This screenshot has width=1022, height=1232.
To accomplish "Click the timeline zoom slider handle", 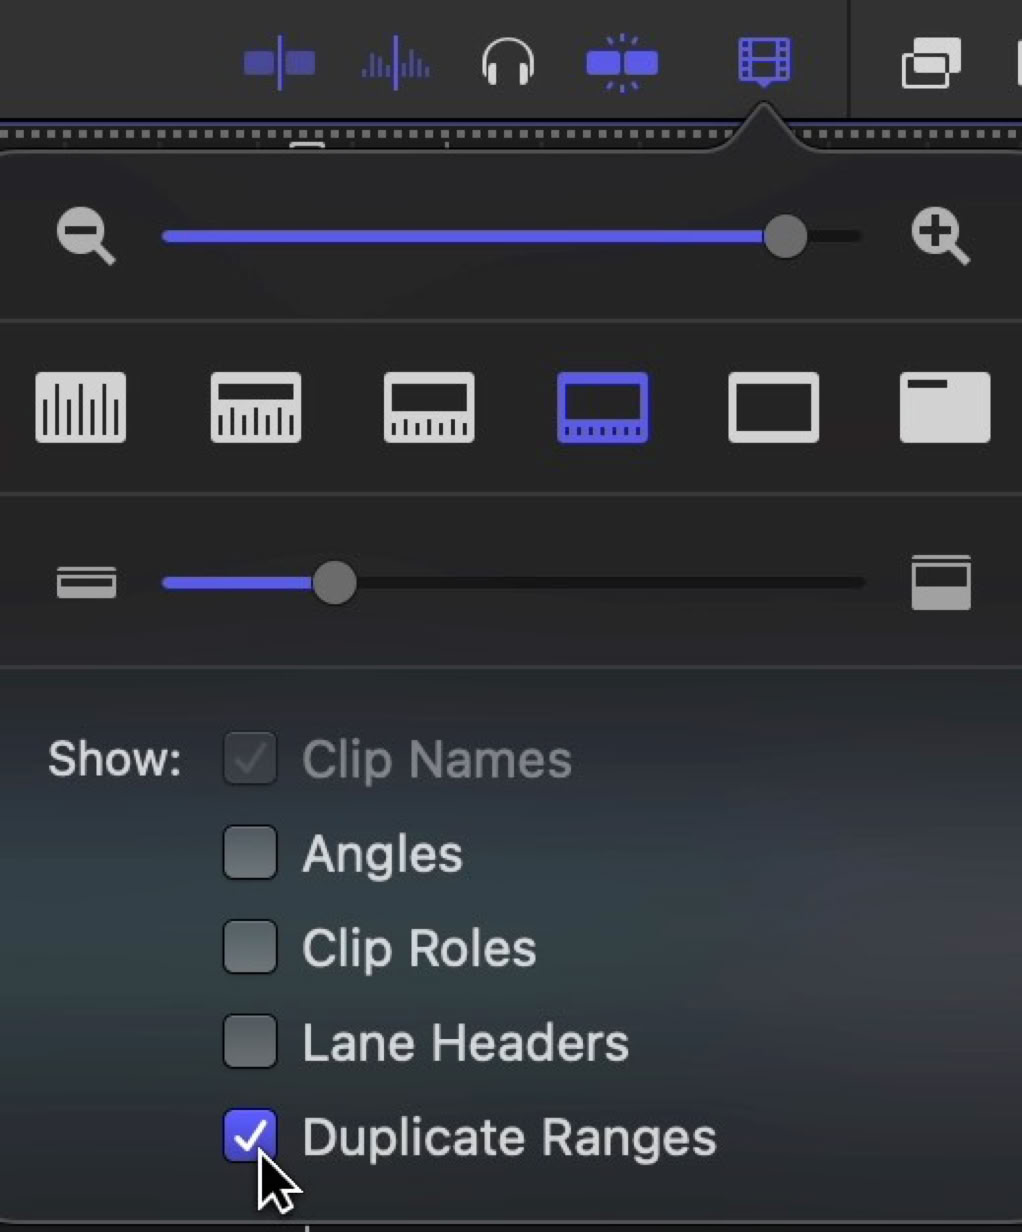I will coord(785,237).
